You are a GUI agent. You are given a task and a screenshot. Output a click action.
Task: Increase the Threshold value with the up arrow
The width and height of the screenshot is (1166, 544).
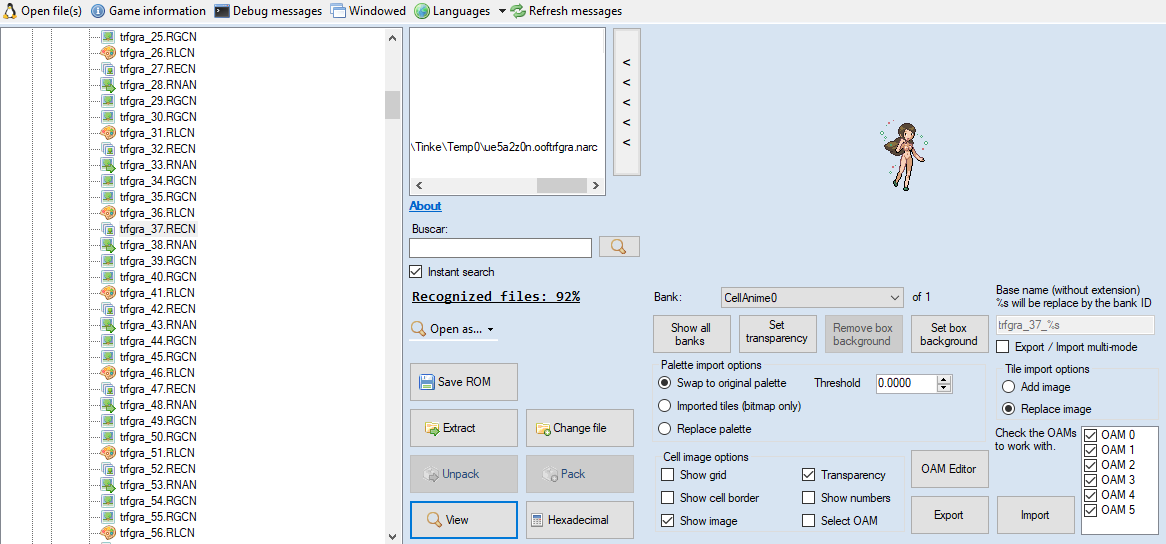coord(944,379)
